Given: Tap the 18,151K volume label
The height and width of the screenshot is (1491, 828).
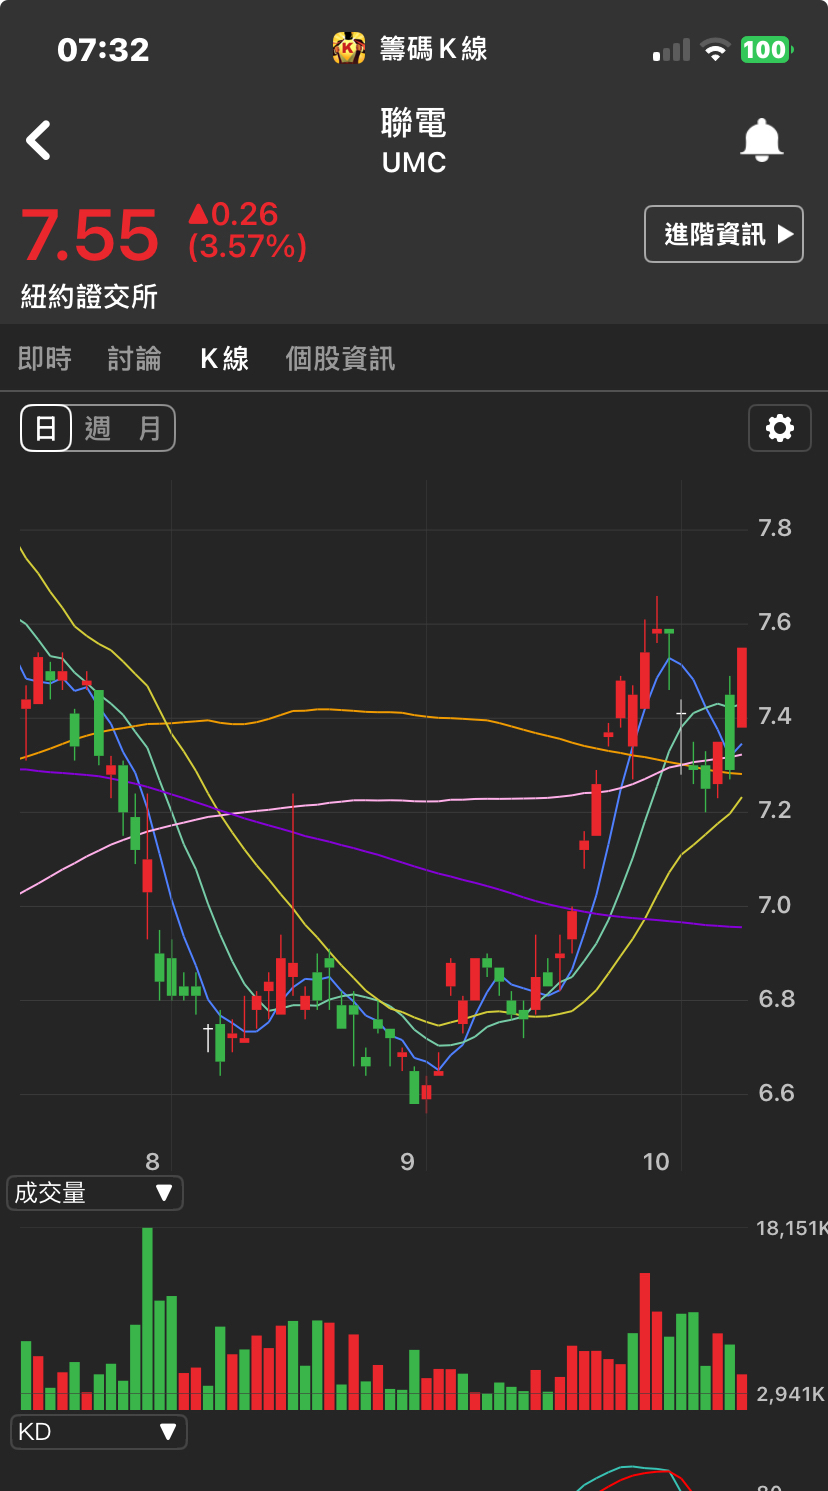Looking at the screenshot, I should click(791, 1228).
